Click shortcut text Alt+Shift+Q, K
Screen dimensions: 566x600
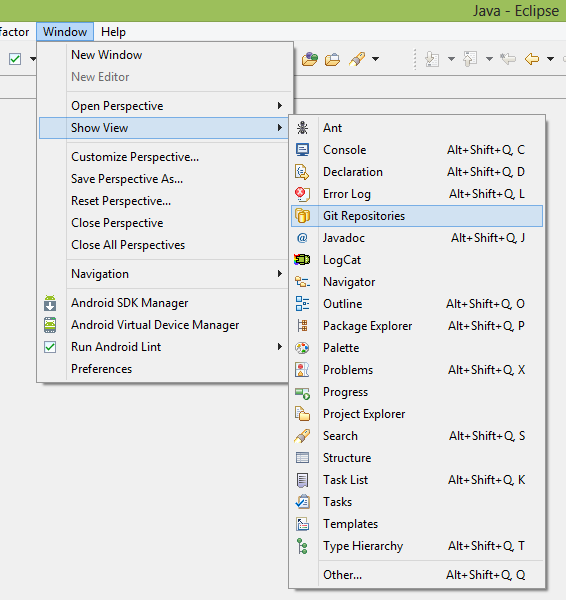[487, 480]
